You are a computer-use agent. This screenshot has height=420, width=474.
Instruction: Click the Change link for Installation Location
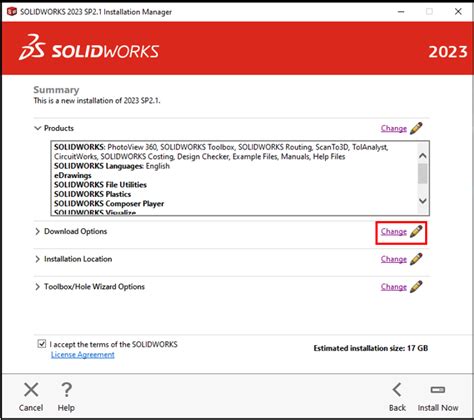click(x=394, y=259)
